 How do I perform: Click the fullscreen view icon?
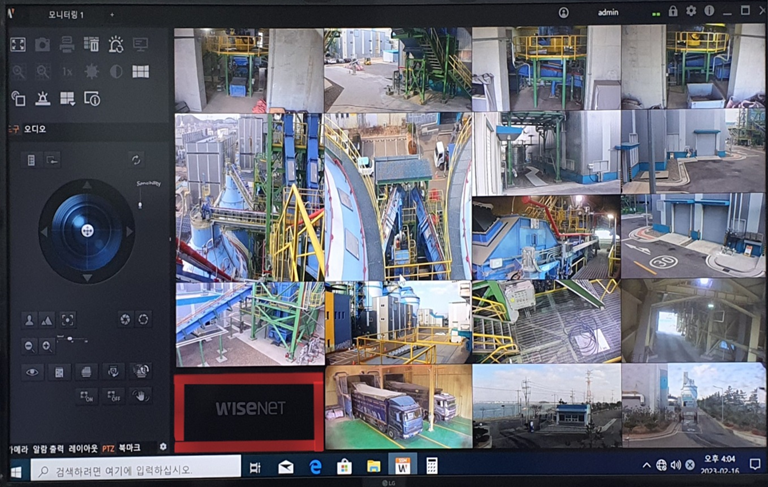coord(18,44)
